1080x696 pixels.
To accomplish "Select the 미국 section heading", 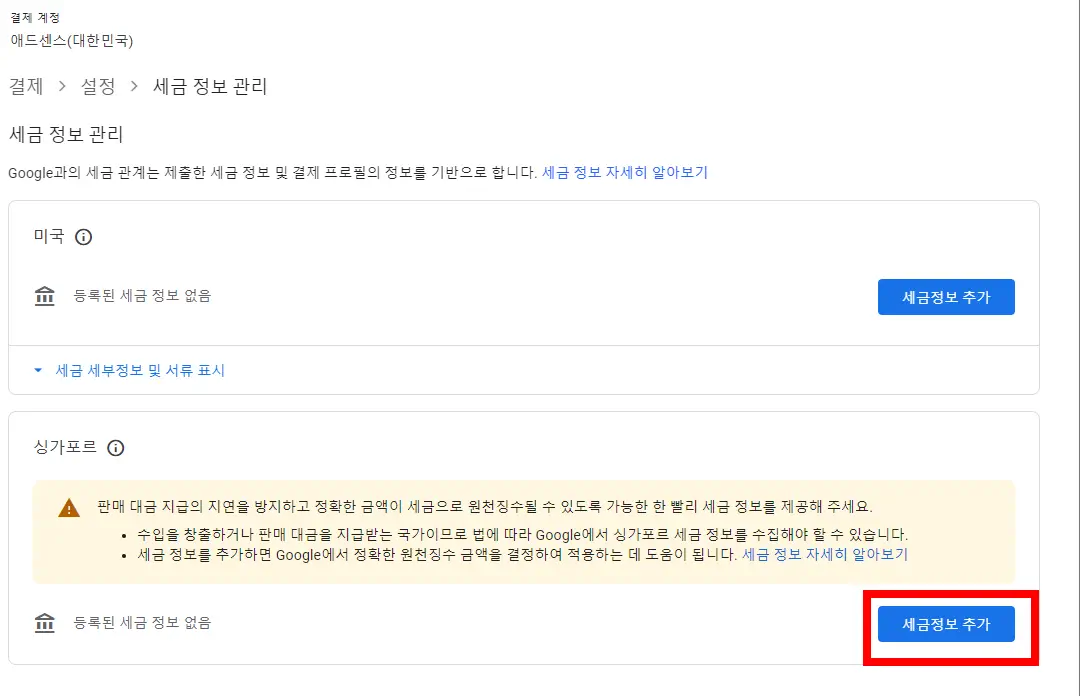I will [47, 237].
